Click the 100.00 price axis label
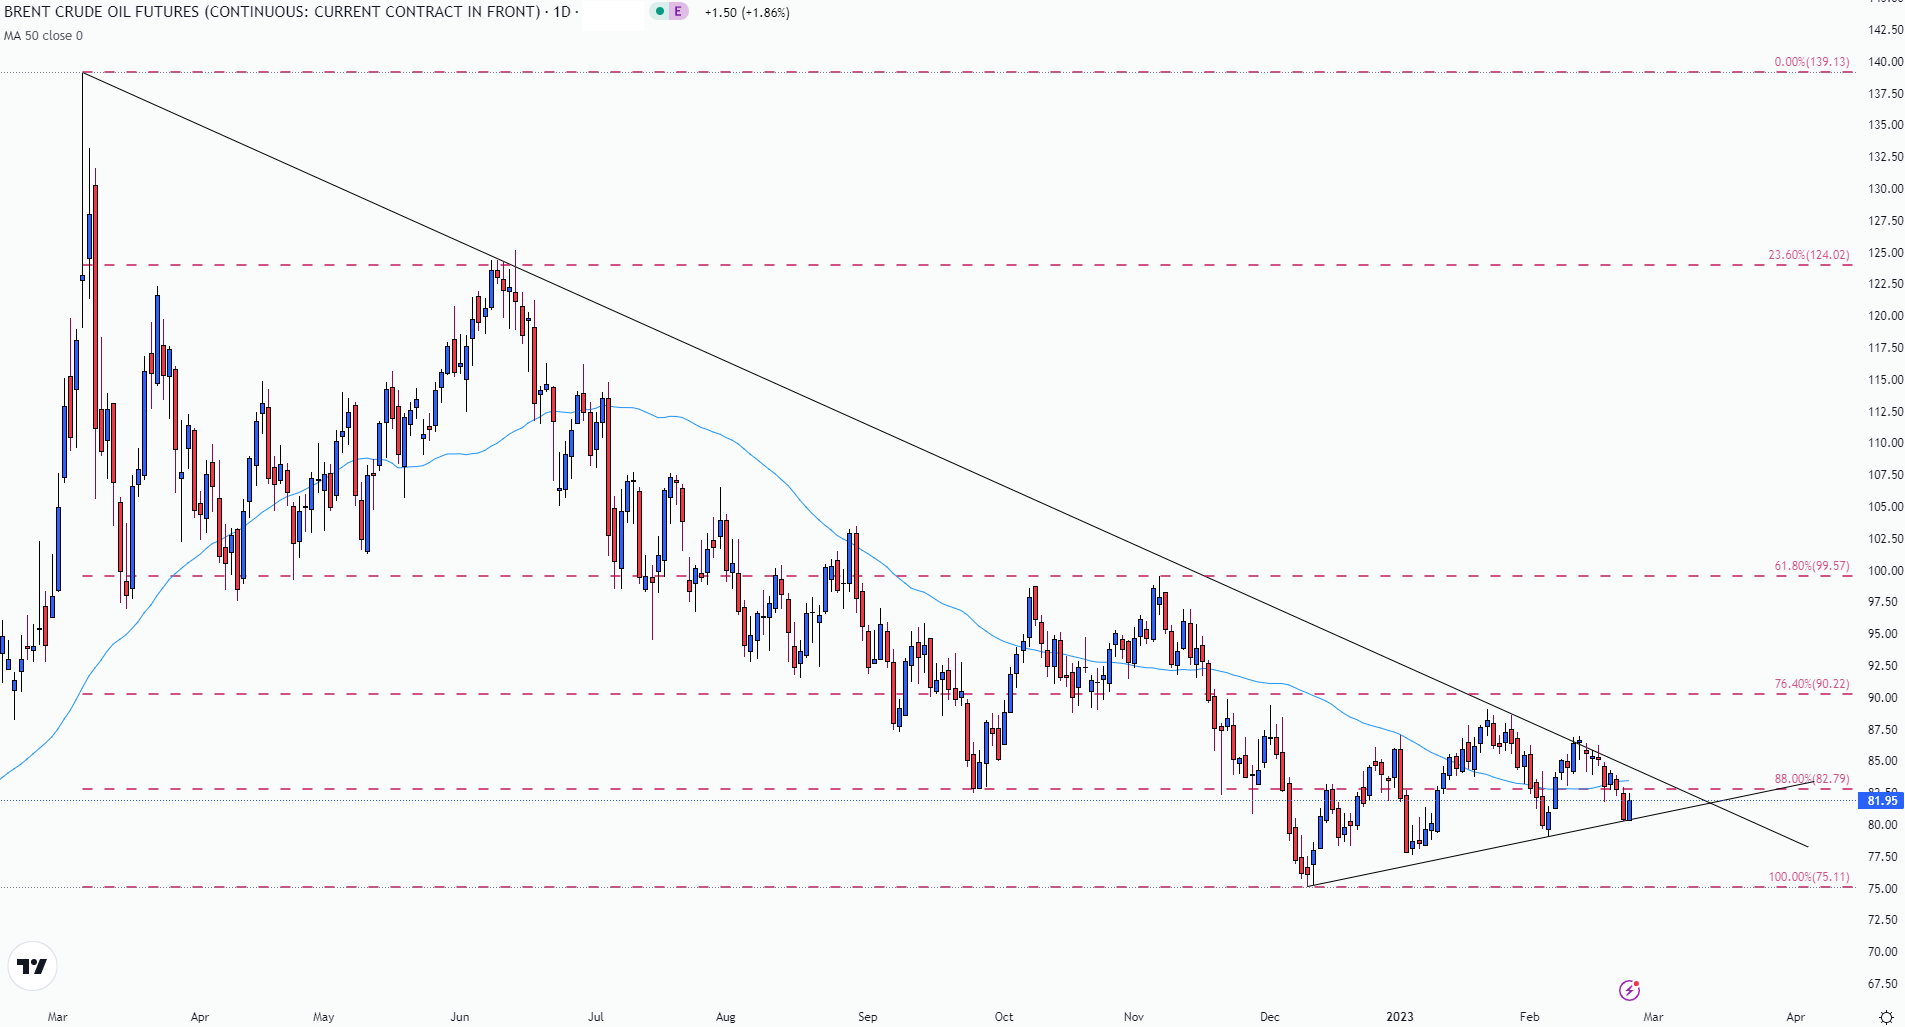Screen dimensions: 1905x1027 coord(1885,571)
